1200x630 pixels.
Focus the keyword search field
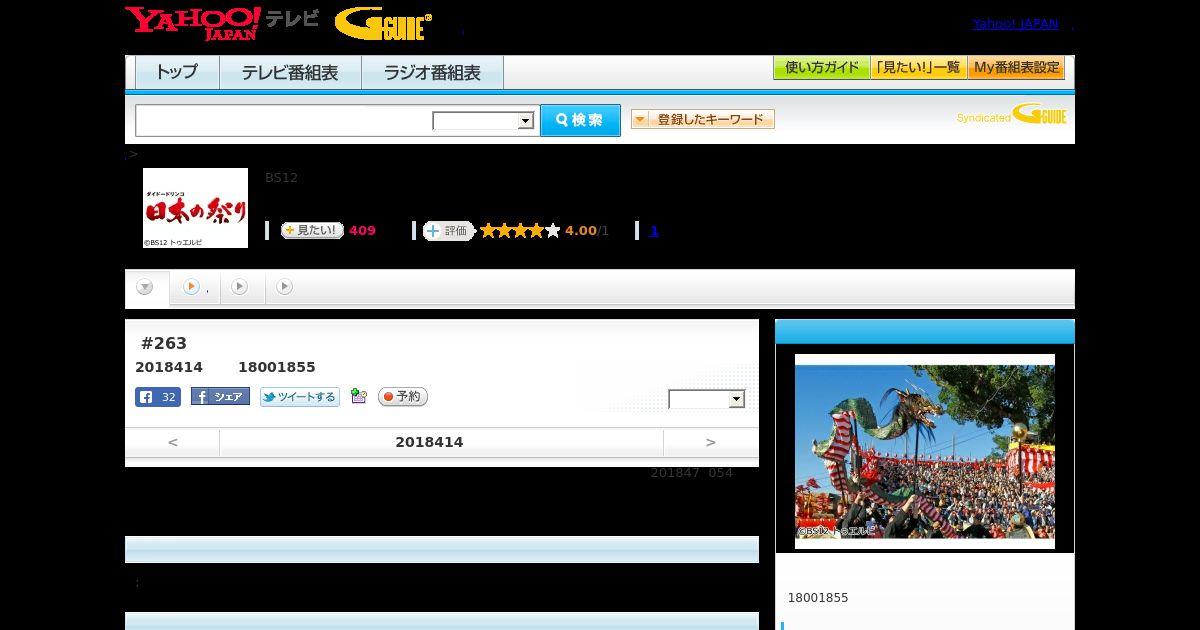284,120
